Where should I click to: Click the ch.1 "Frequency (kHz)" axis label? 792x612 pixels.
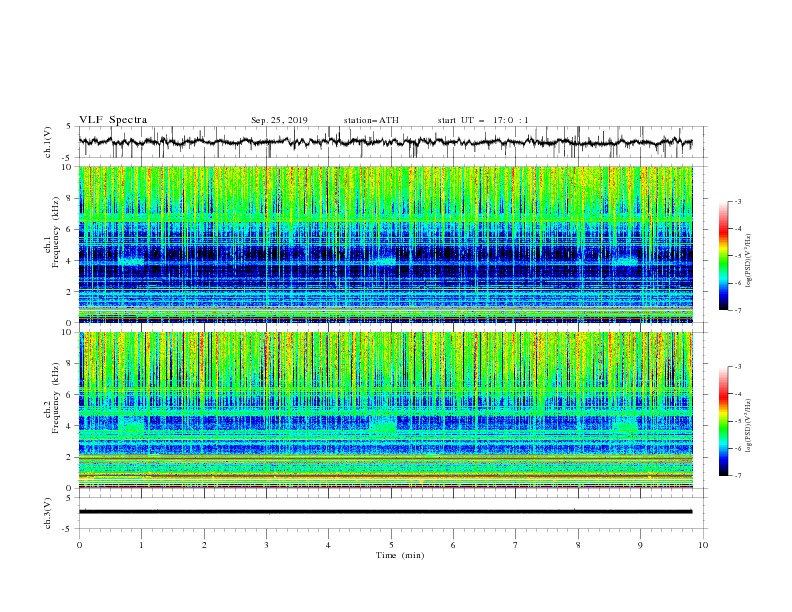point(56,230)
